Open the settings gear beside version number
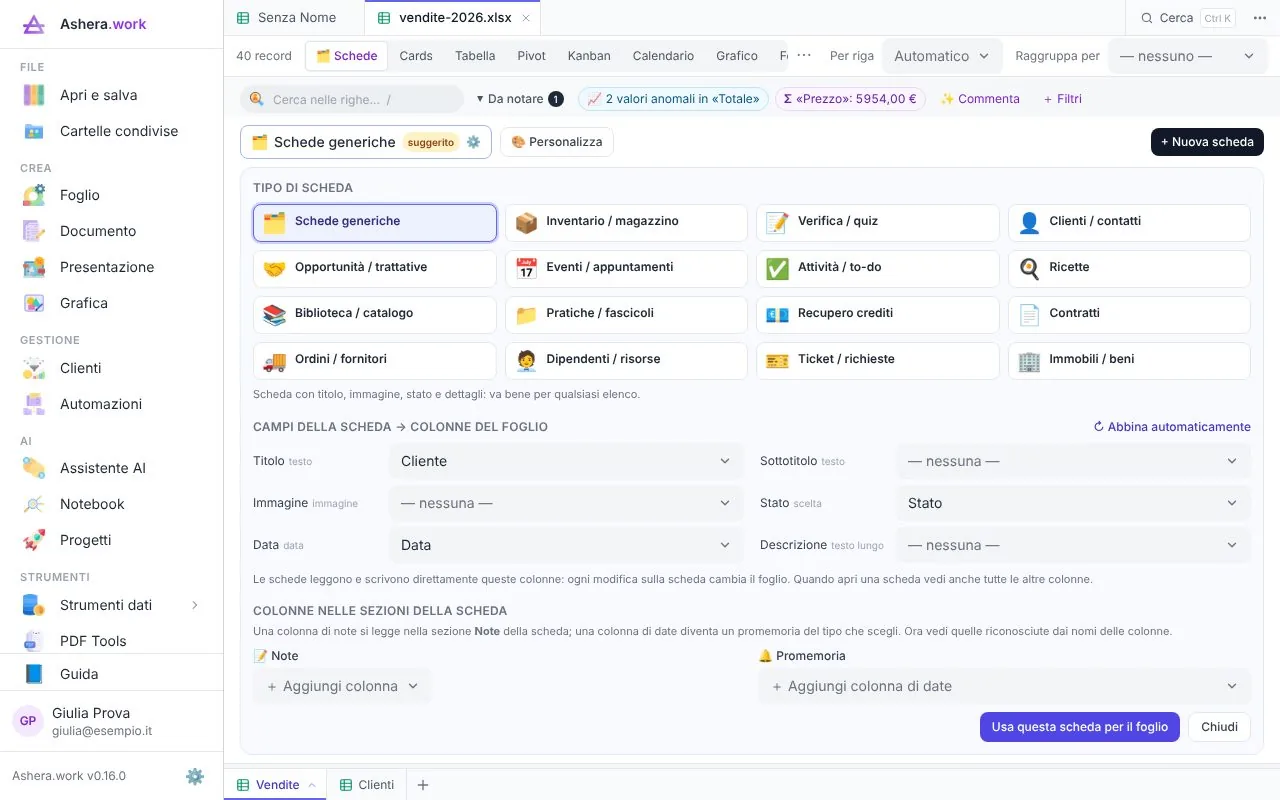1280x800 pixels. (195, 776)
